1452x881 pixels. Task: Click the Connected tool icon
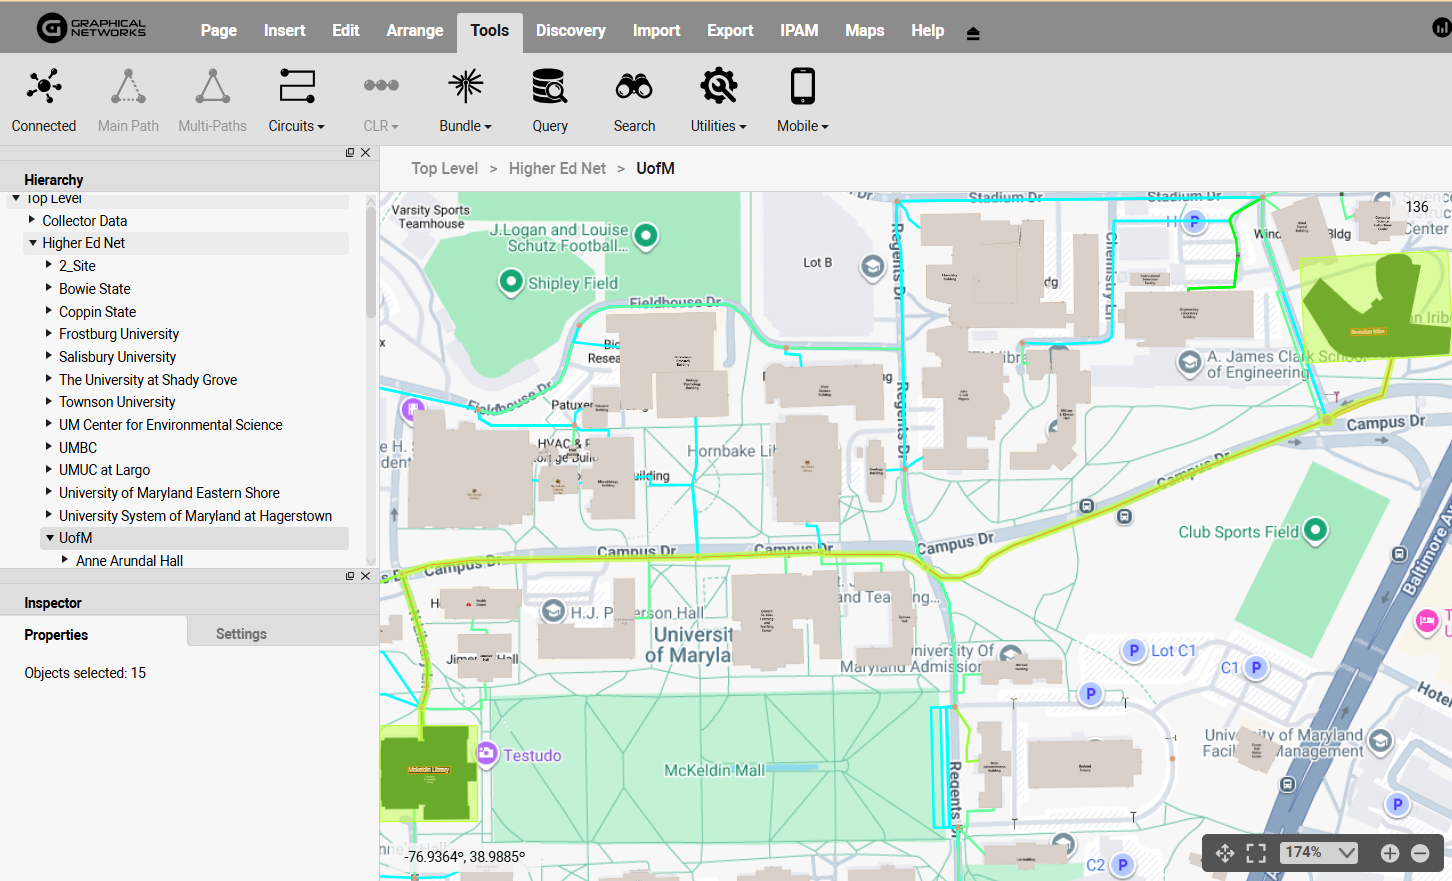44,89
